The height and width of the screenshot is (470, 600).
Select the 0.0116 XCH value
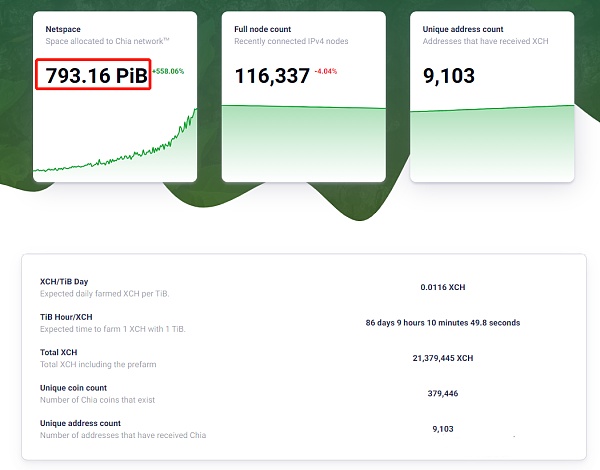(442, 287)
